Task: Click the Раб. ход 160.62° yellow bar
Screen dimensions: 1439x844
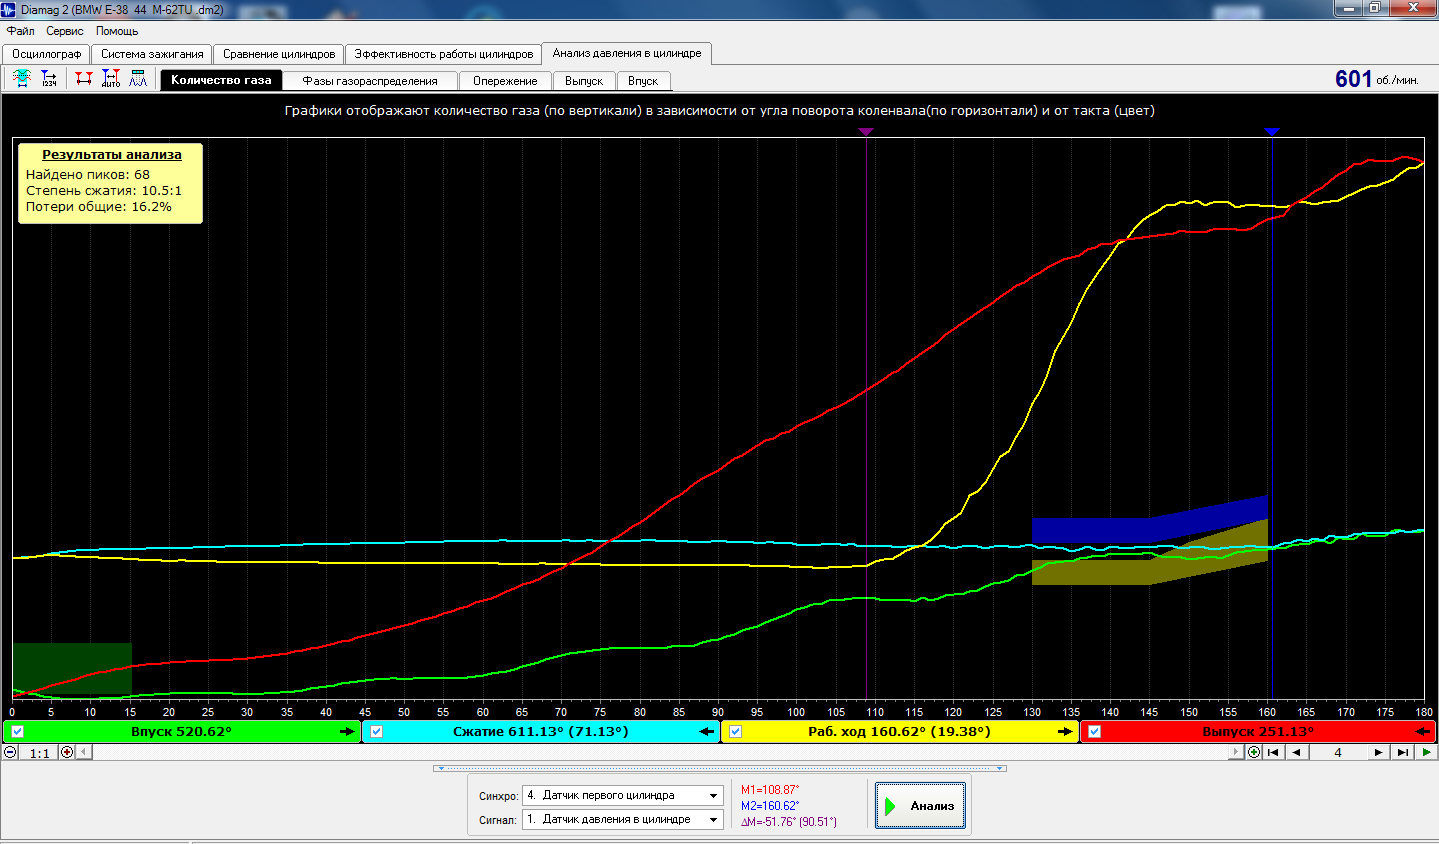Action: 899,732
